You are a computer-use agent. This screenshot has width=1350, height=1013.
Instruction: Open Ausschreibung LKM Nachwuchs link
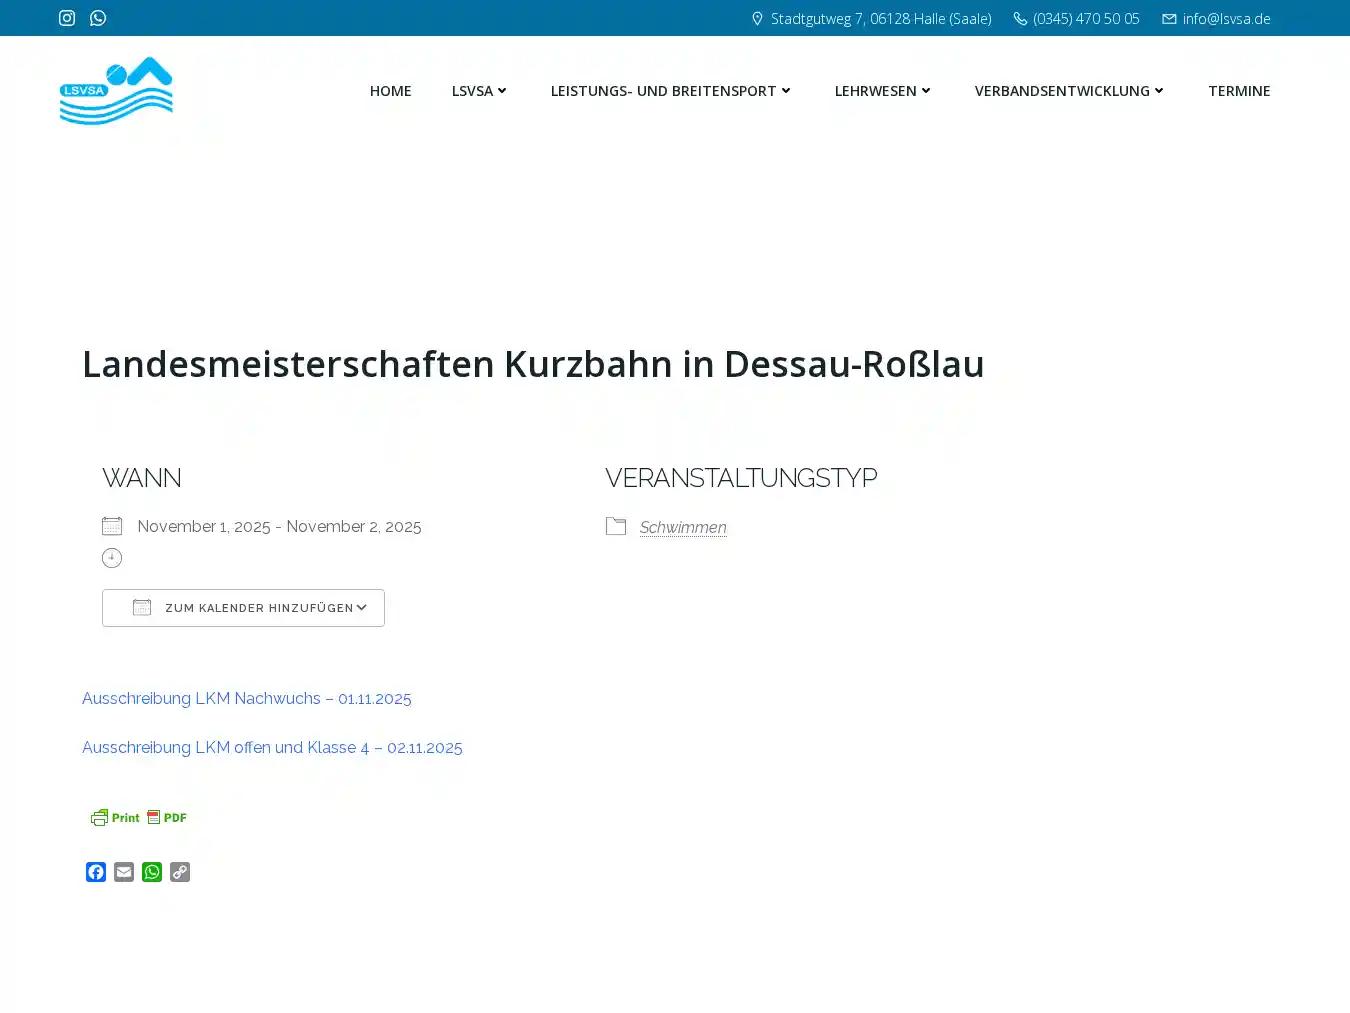(247, 698)
